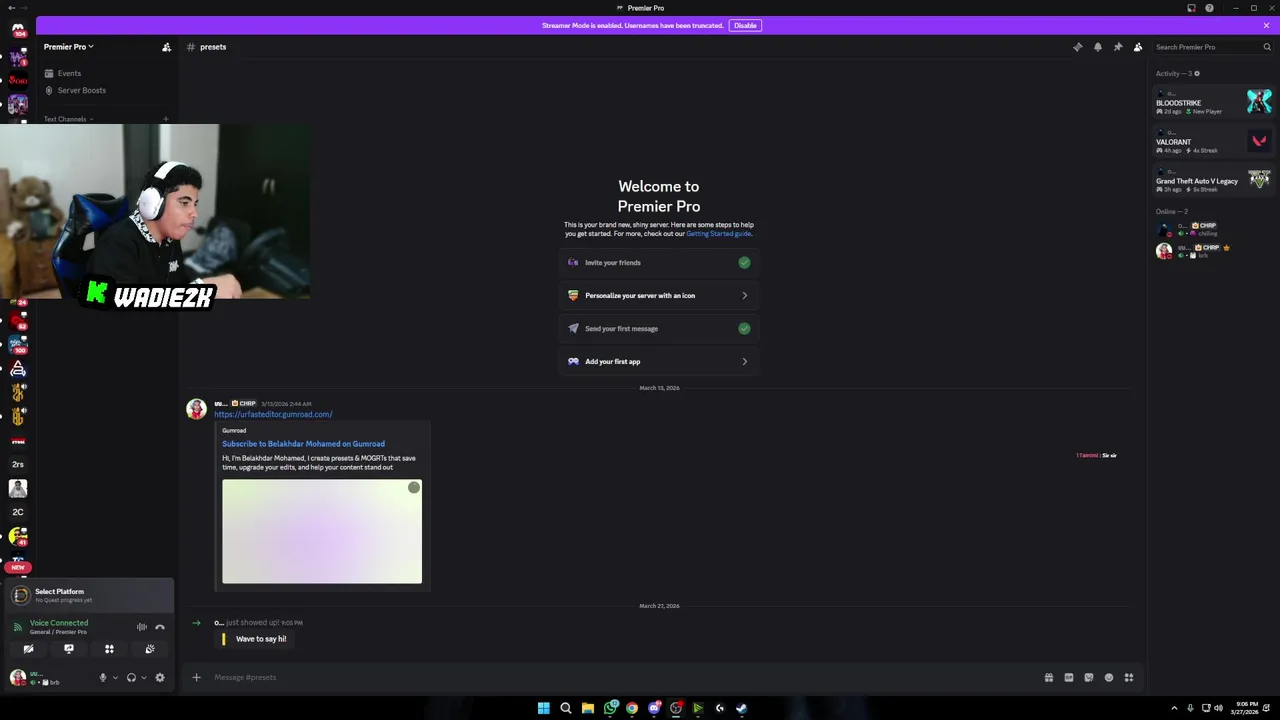Toggle the member list icon

pos(1138,47)
